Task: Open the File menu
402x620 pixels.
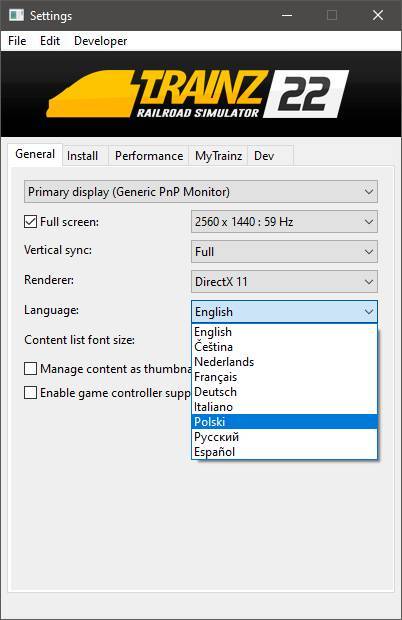Action: click(17, 41)
